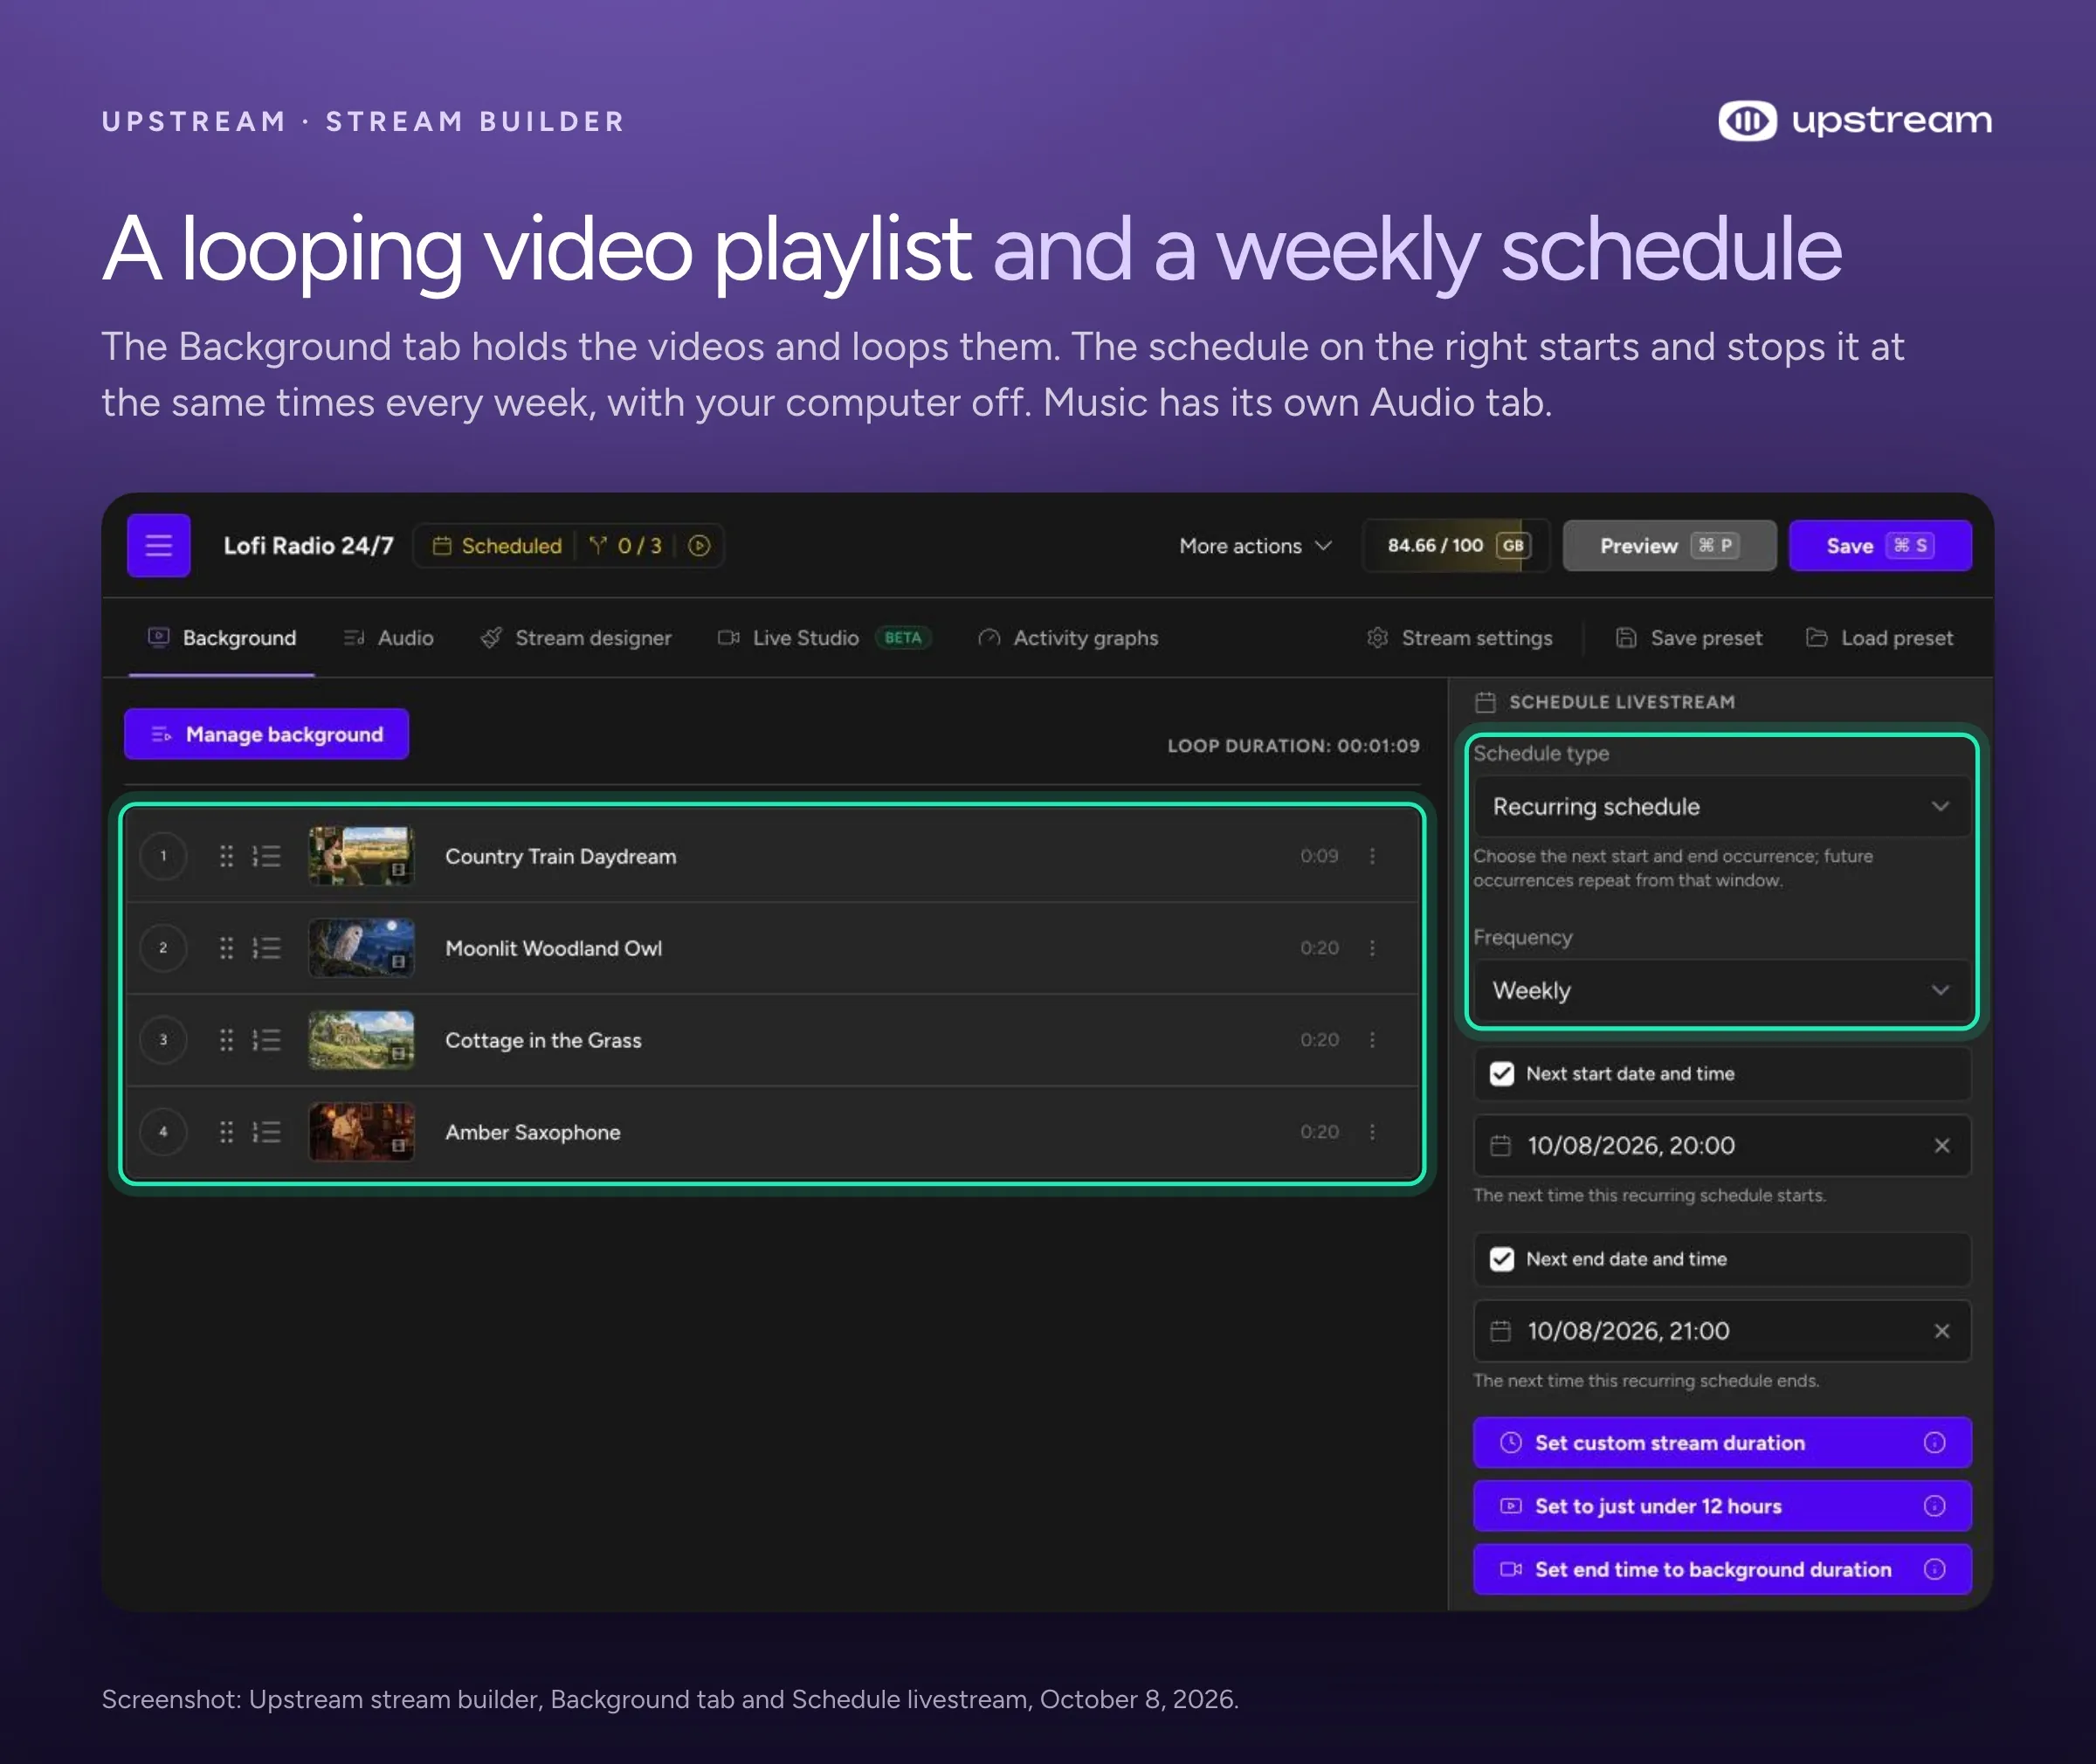Click the play icon beside 0 / 3

tap(700, 545)
